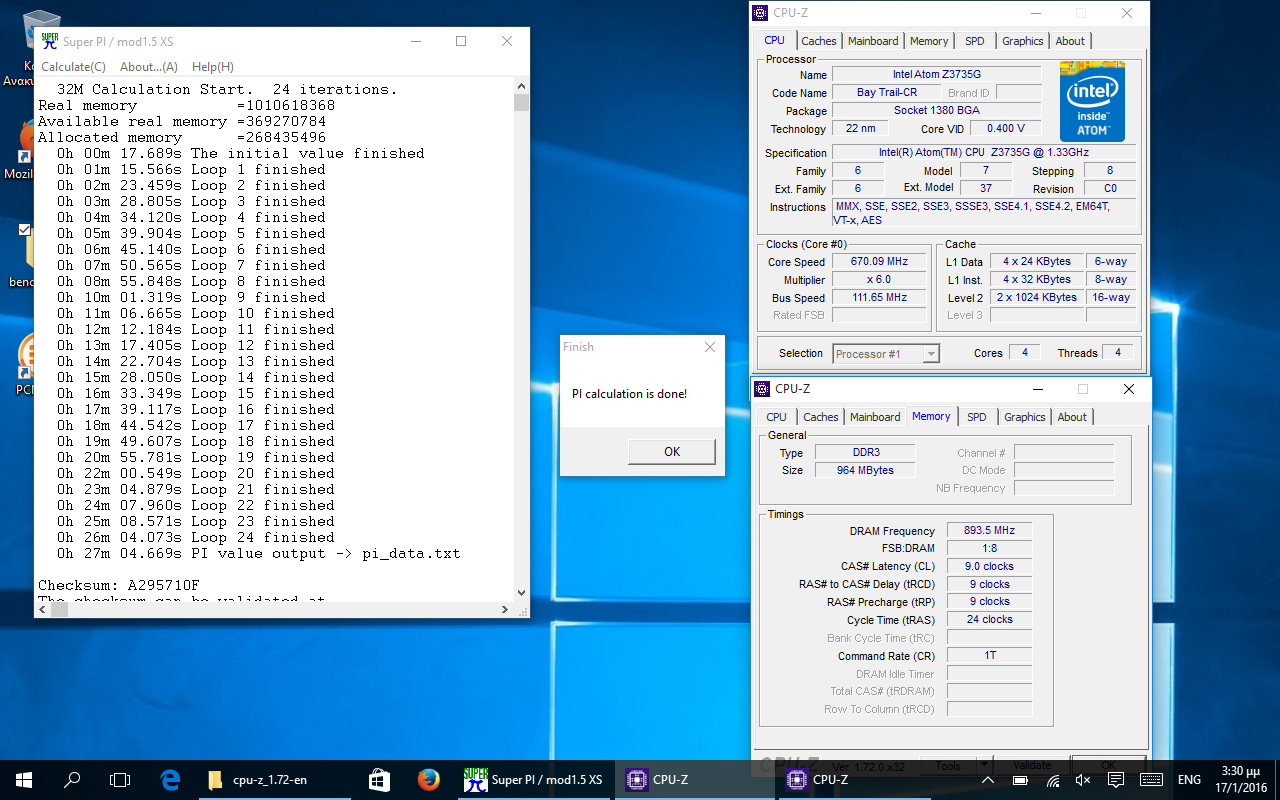The image size is (1280, 800).
Task: Open Memory tab in upper CPU-Z
Action: 929,41
